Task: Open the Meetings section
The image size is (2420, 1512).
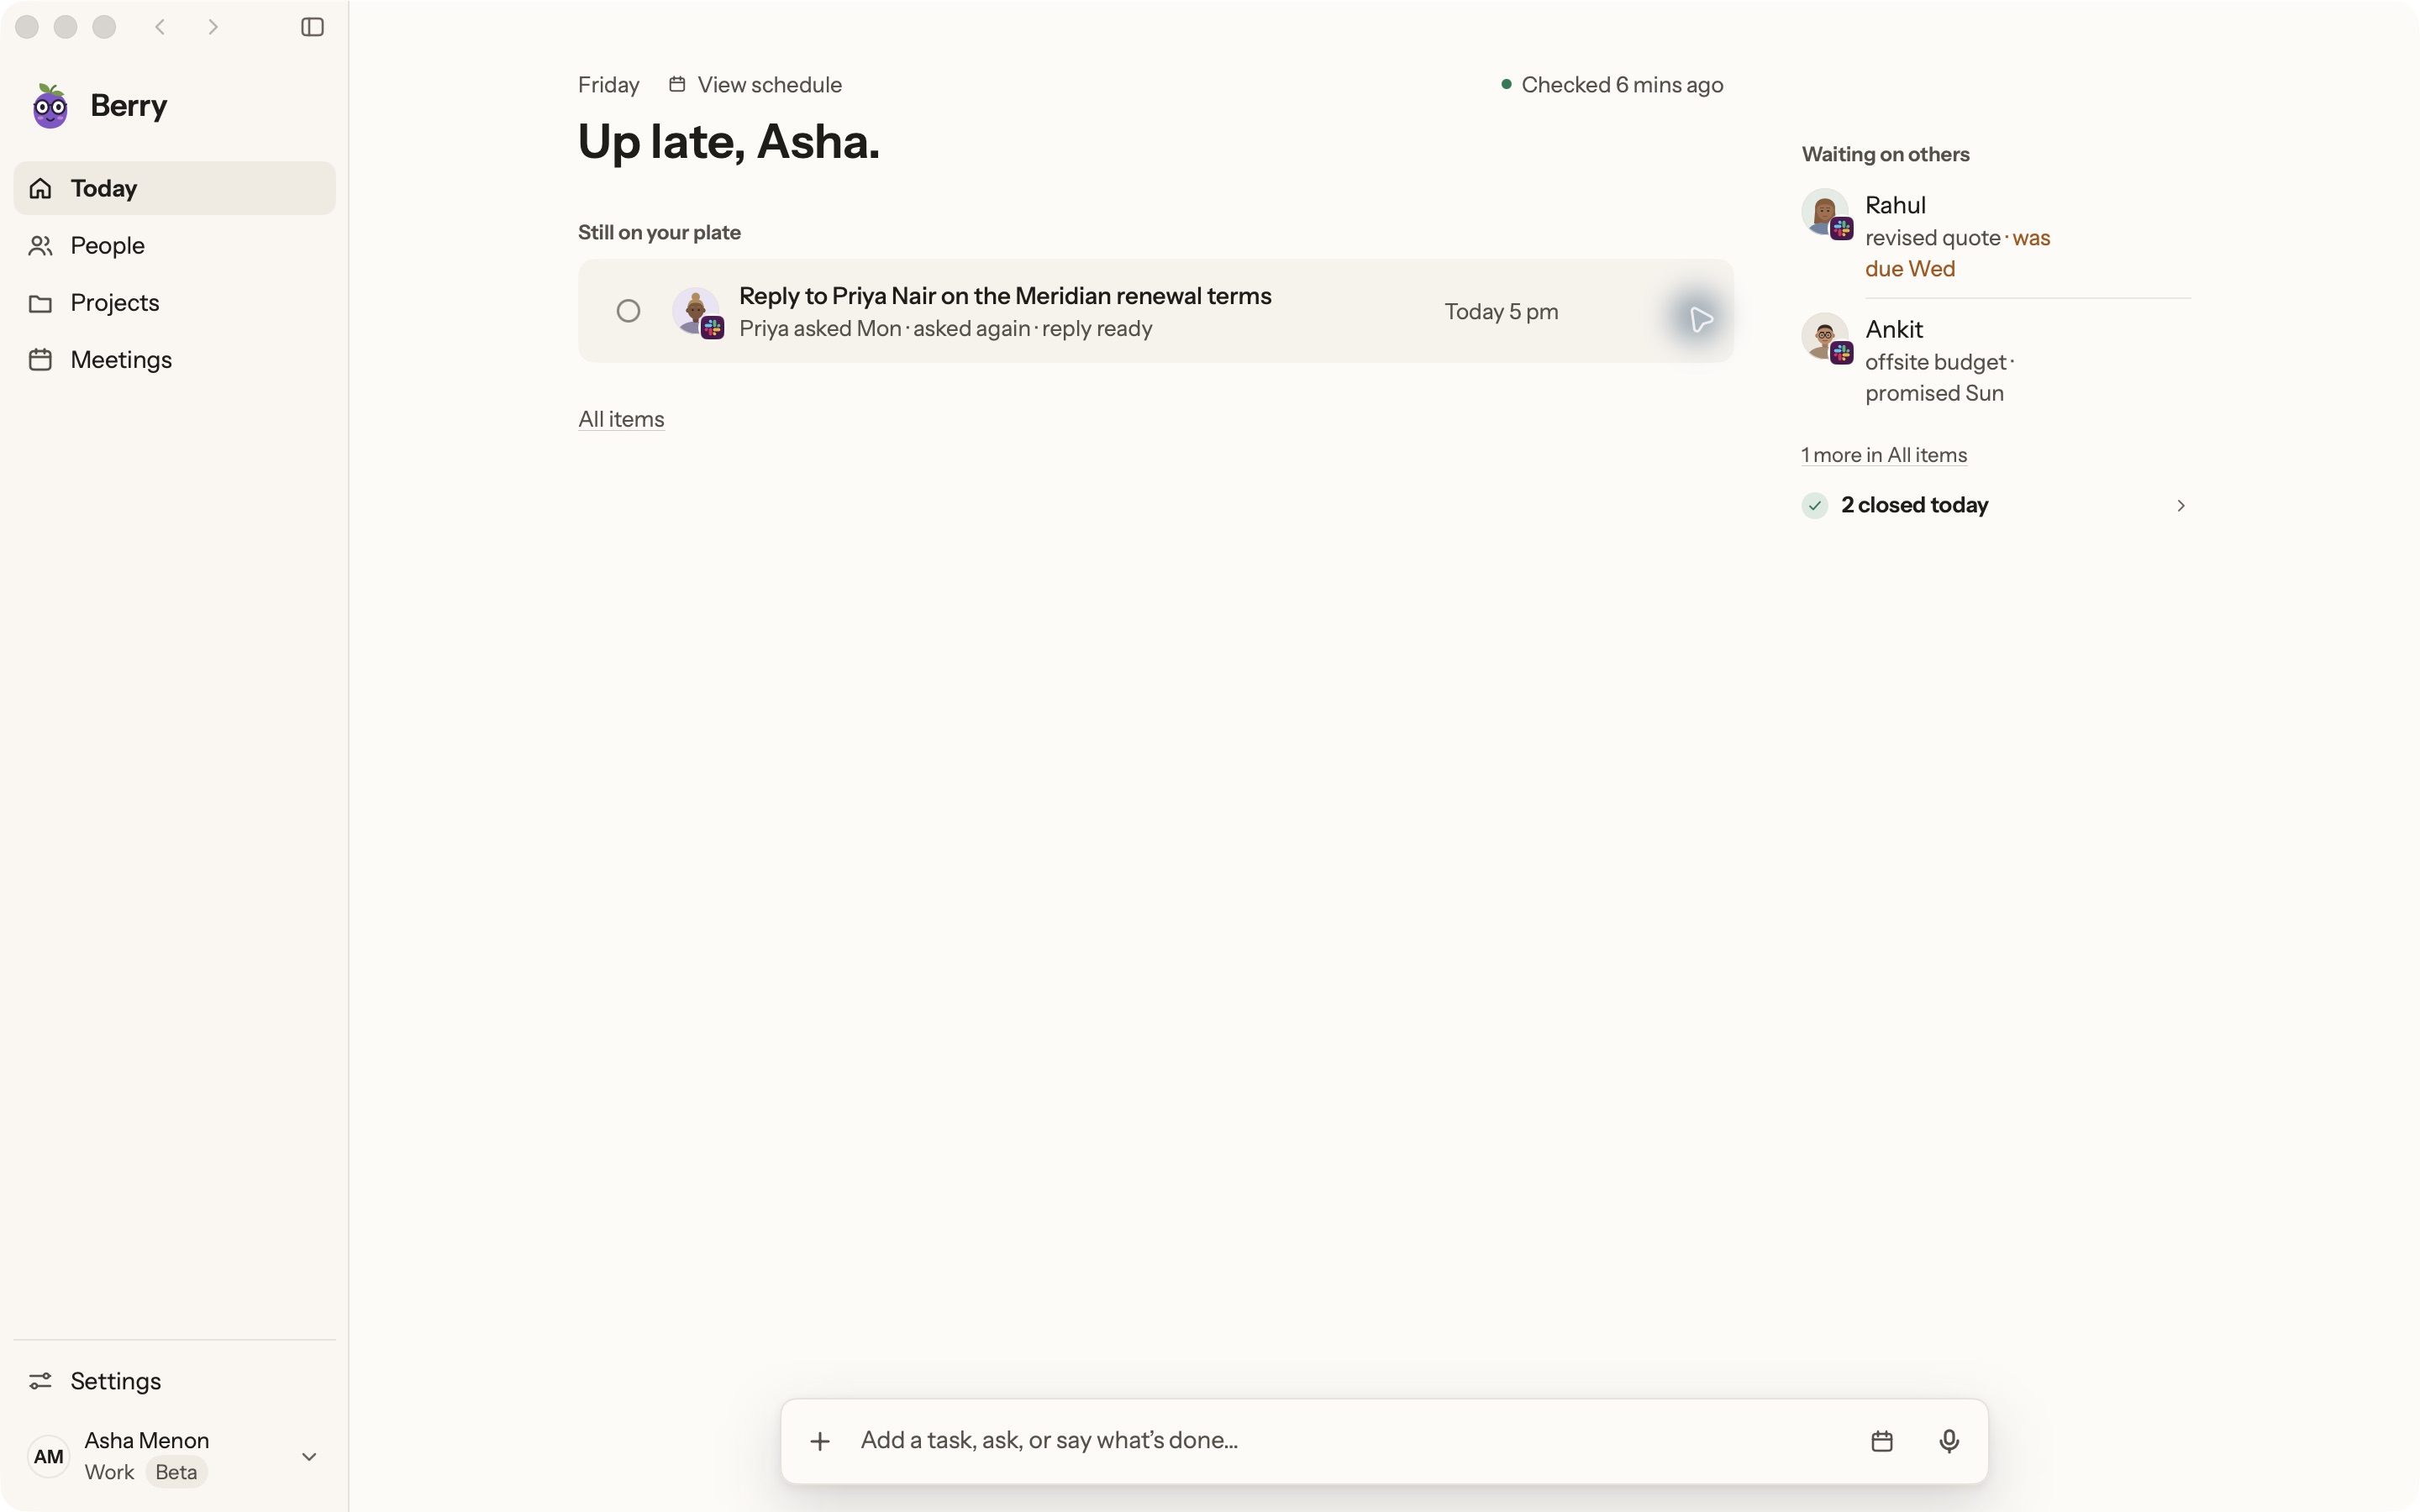Action: [174, 359]
